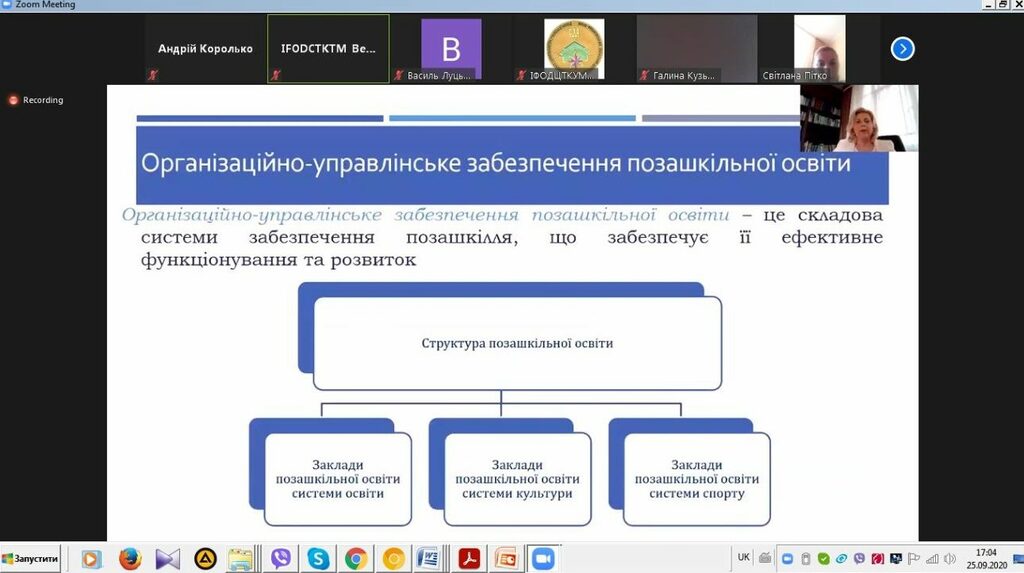Open the Запустити Start menu

(x=31, y=559)
